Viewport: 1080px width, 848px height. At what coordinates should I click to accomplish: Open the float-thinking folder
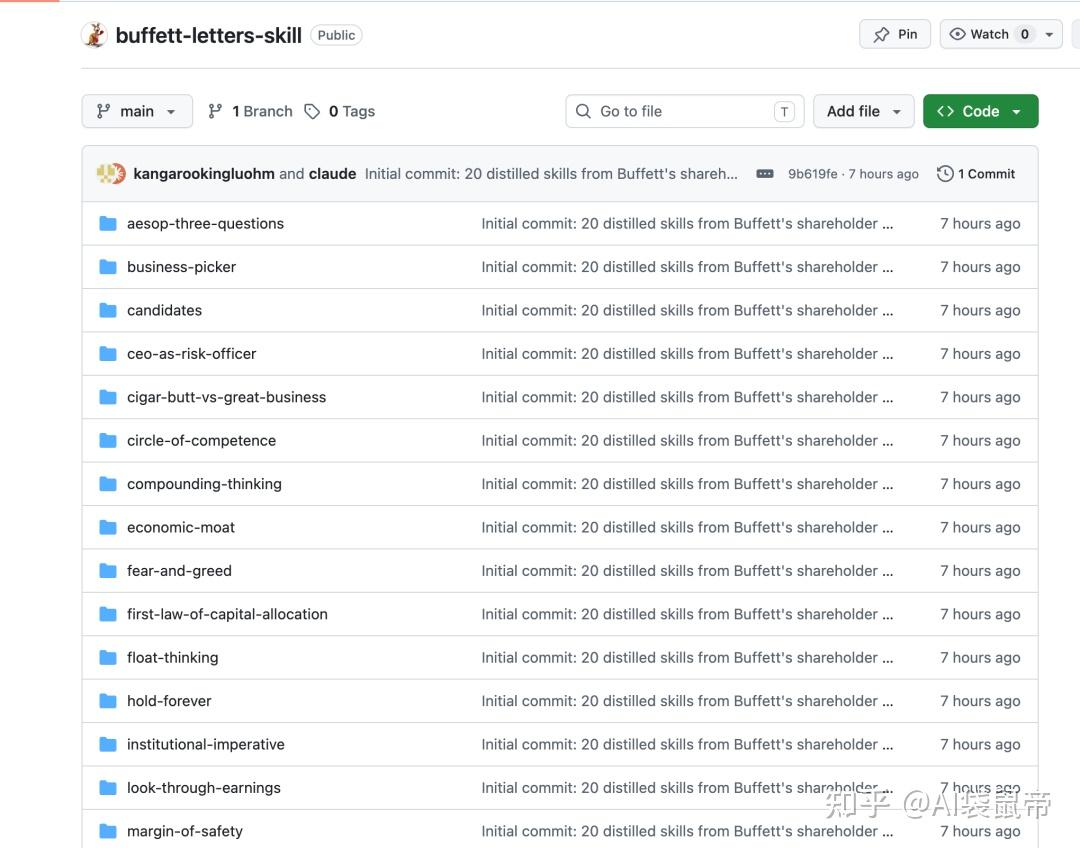click(x=172, y=658)
